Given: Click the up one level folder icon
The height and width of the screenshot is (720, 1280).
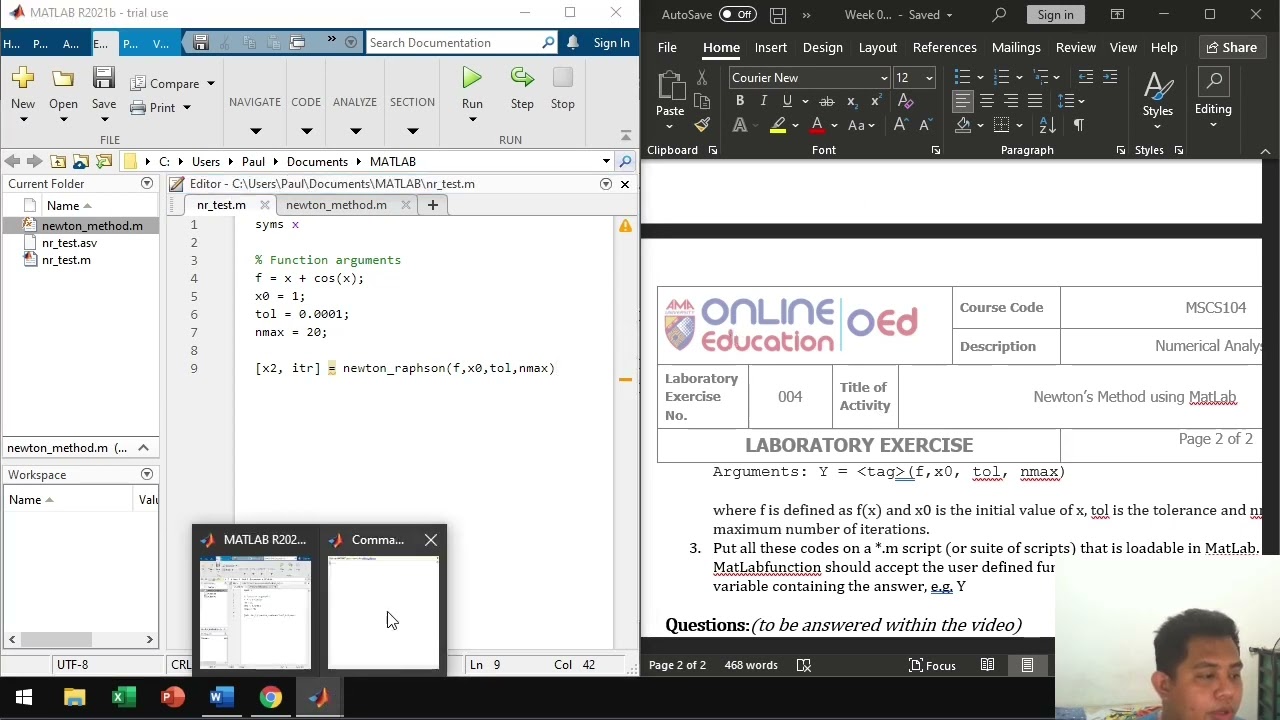Looking at the screenshot, I should coord(58,161).
